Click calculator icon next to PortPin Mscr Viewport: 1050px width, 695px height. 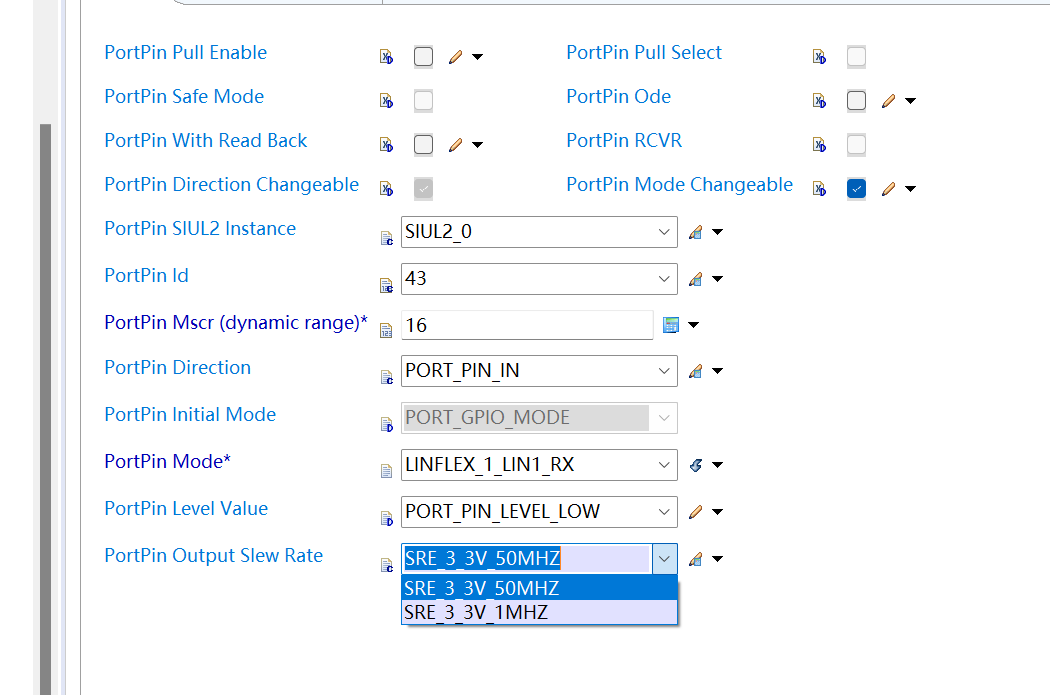(671, 324)
